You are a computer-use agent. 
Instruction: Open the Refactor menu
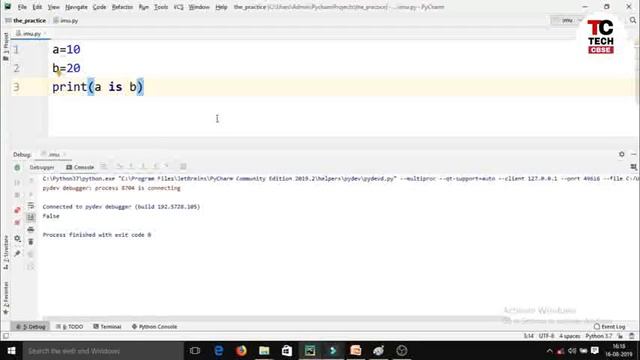pos(122,7)
